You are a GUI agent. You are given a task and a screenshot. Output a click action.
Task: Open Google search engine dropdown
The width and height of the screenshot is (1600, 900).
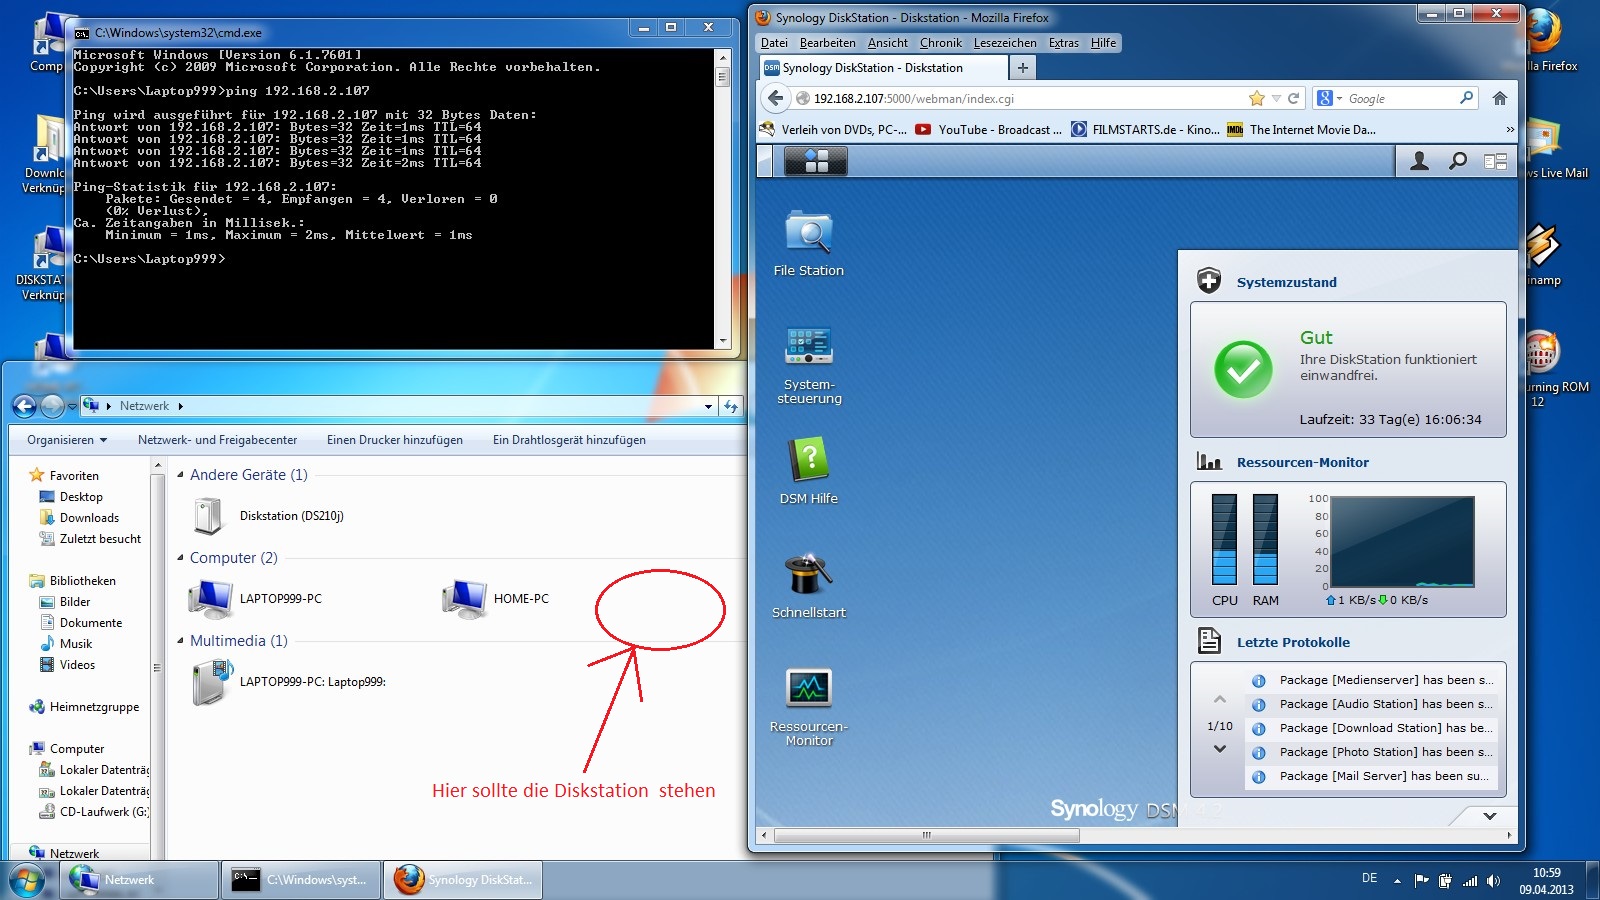click(x=1329, y=98)
